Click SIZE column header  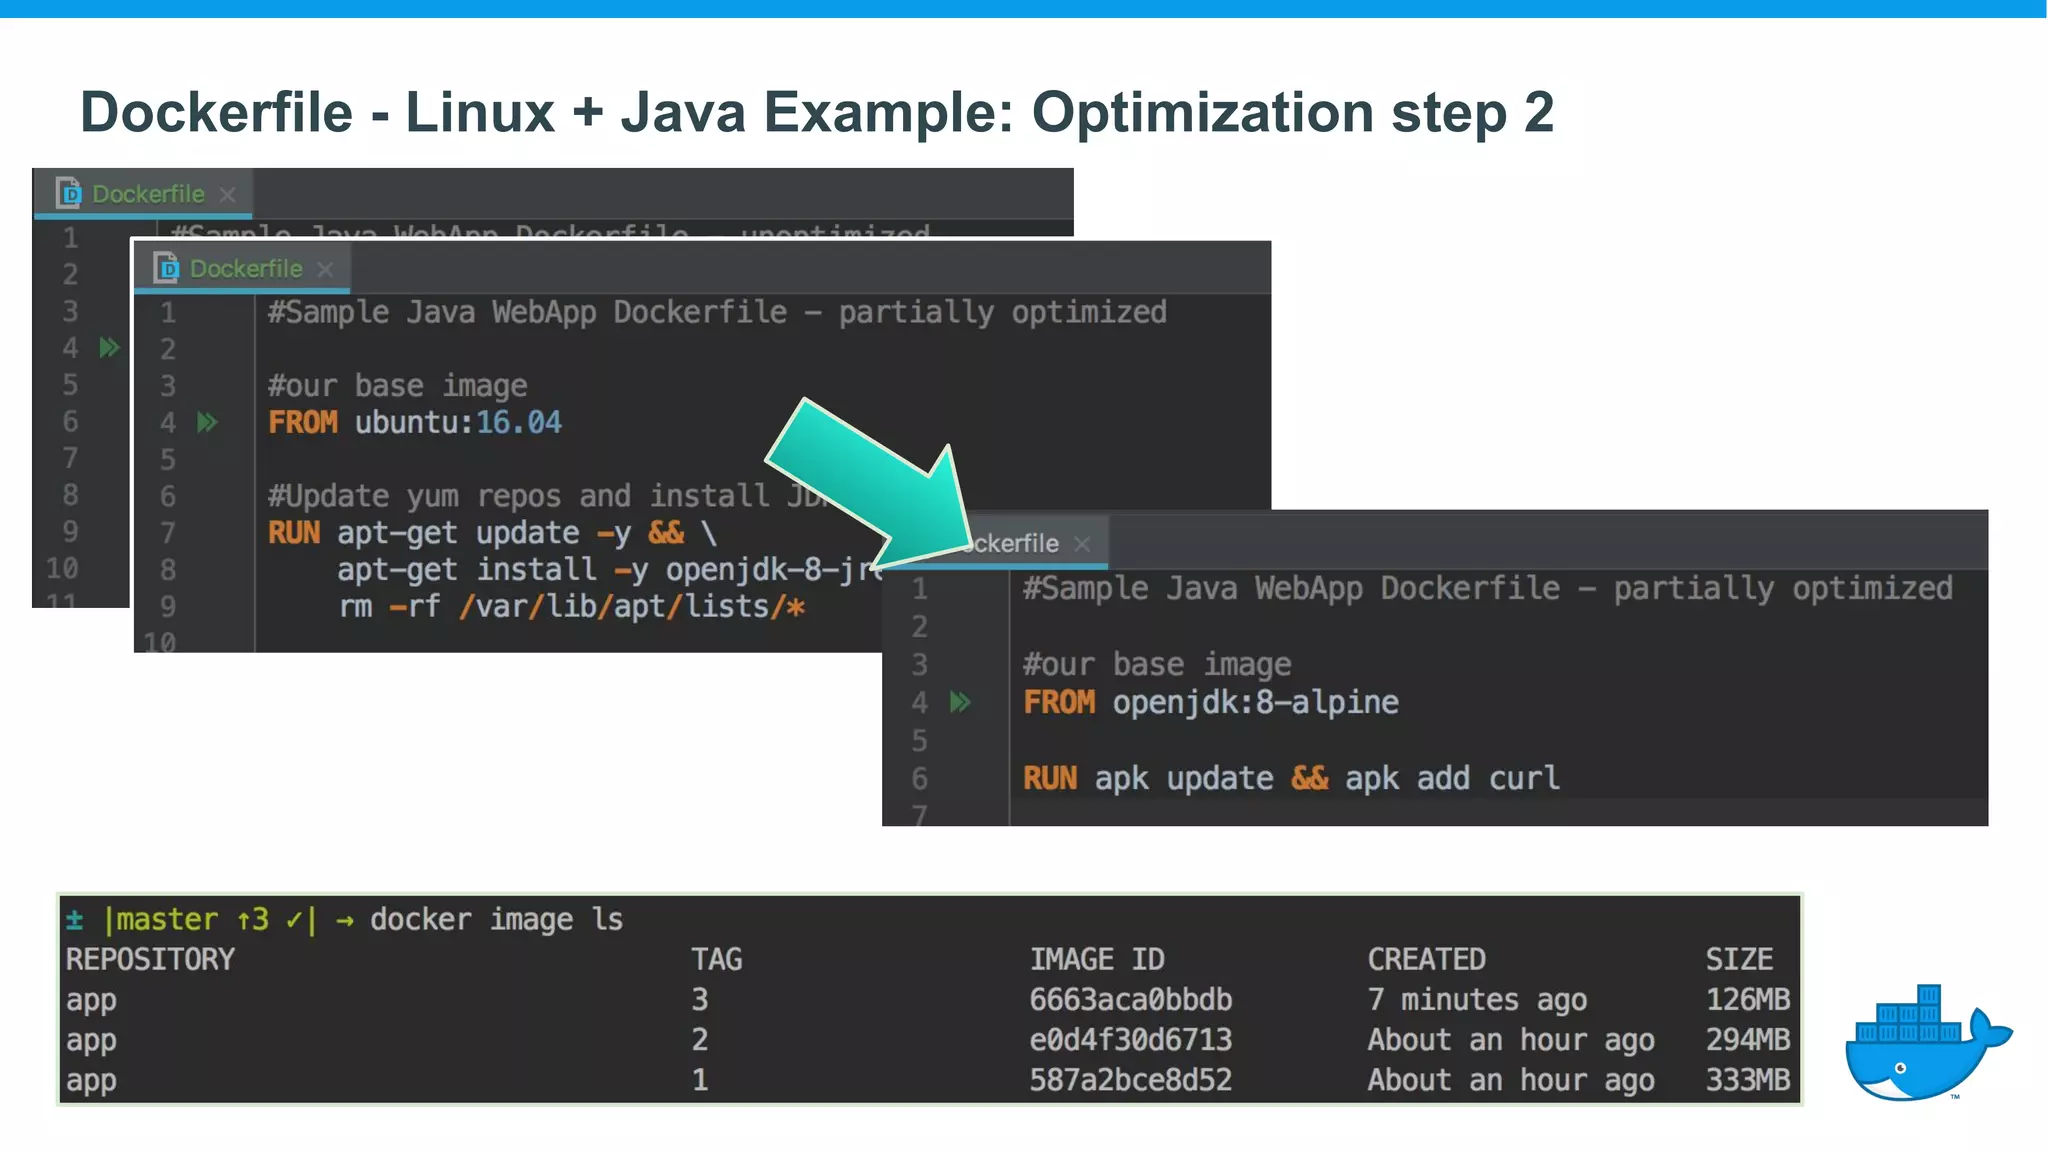coord(1739,959)
